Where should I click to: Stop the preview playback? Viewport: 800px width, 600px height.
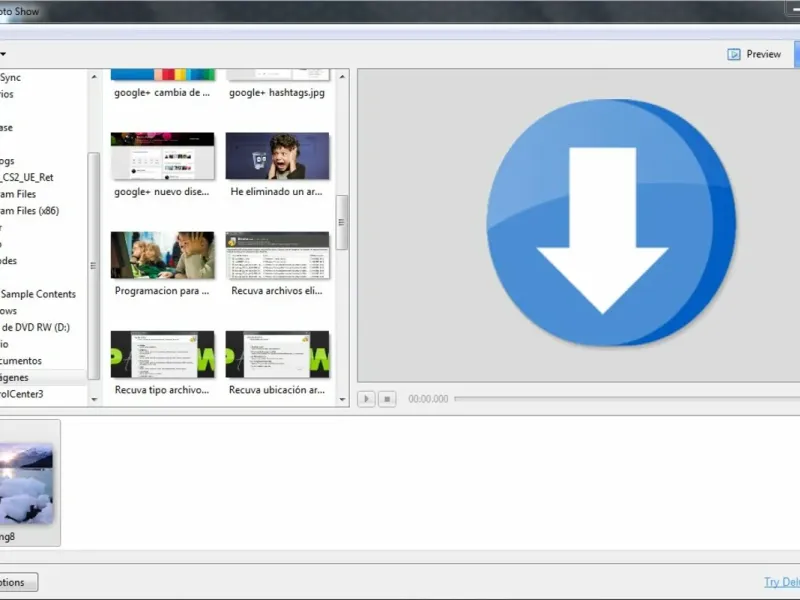387,399
